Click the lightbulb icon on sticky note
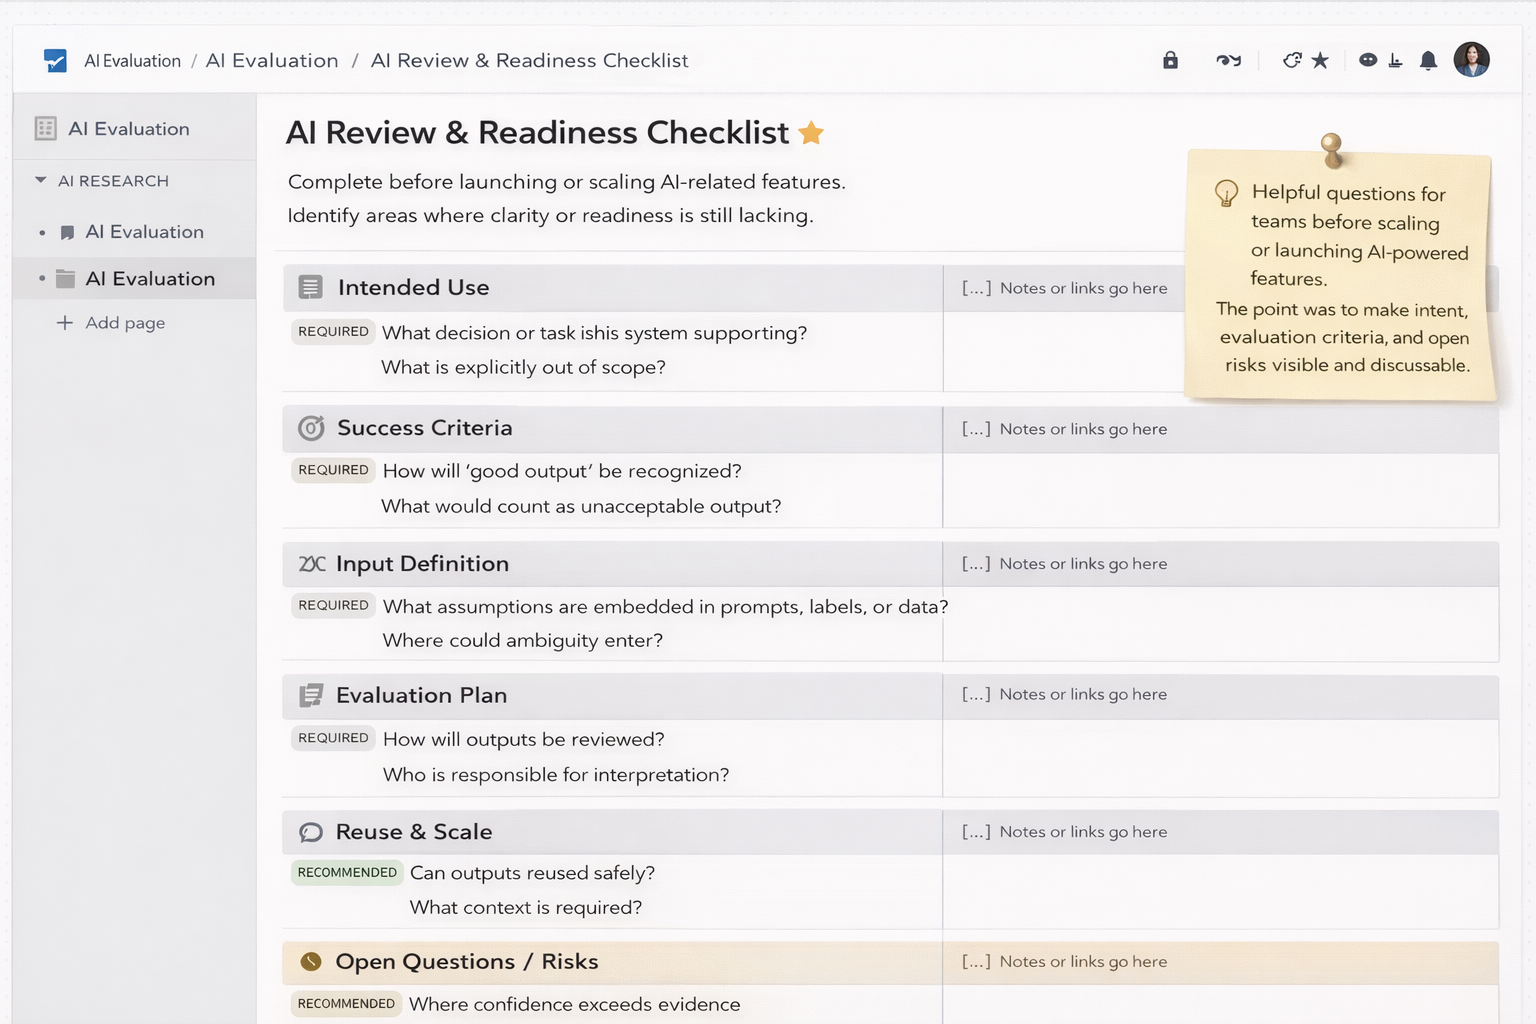Image resolution: width=1536 pixels, height=1024 pixels. click(1226, 193)
